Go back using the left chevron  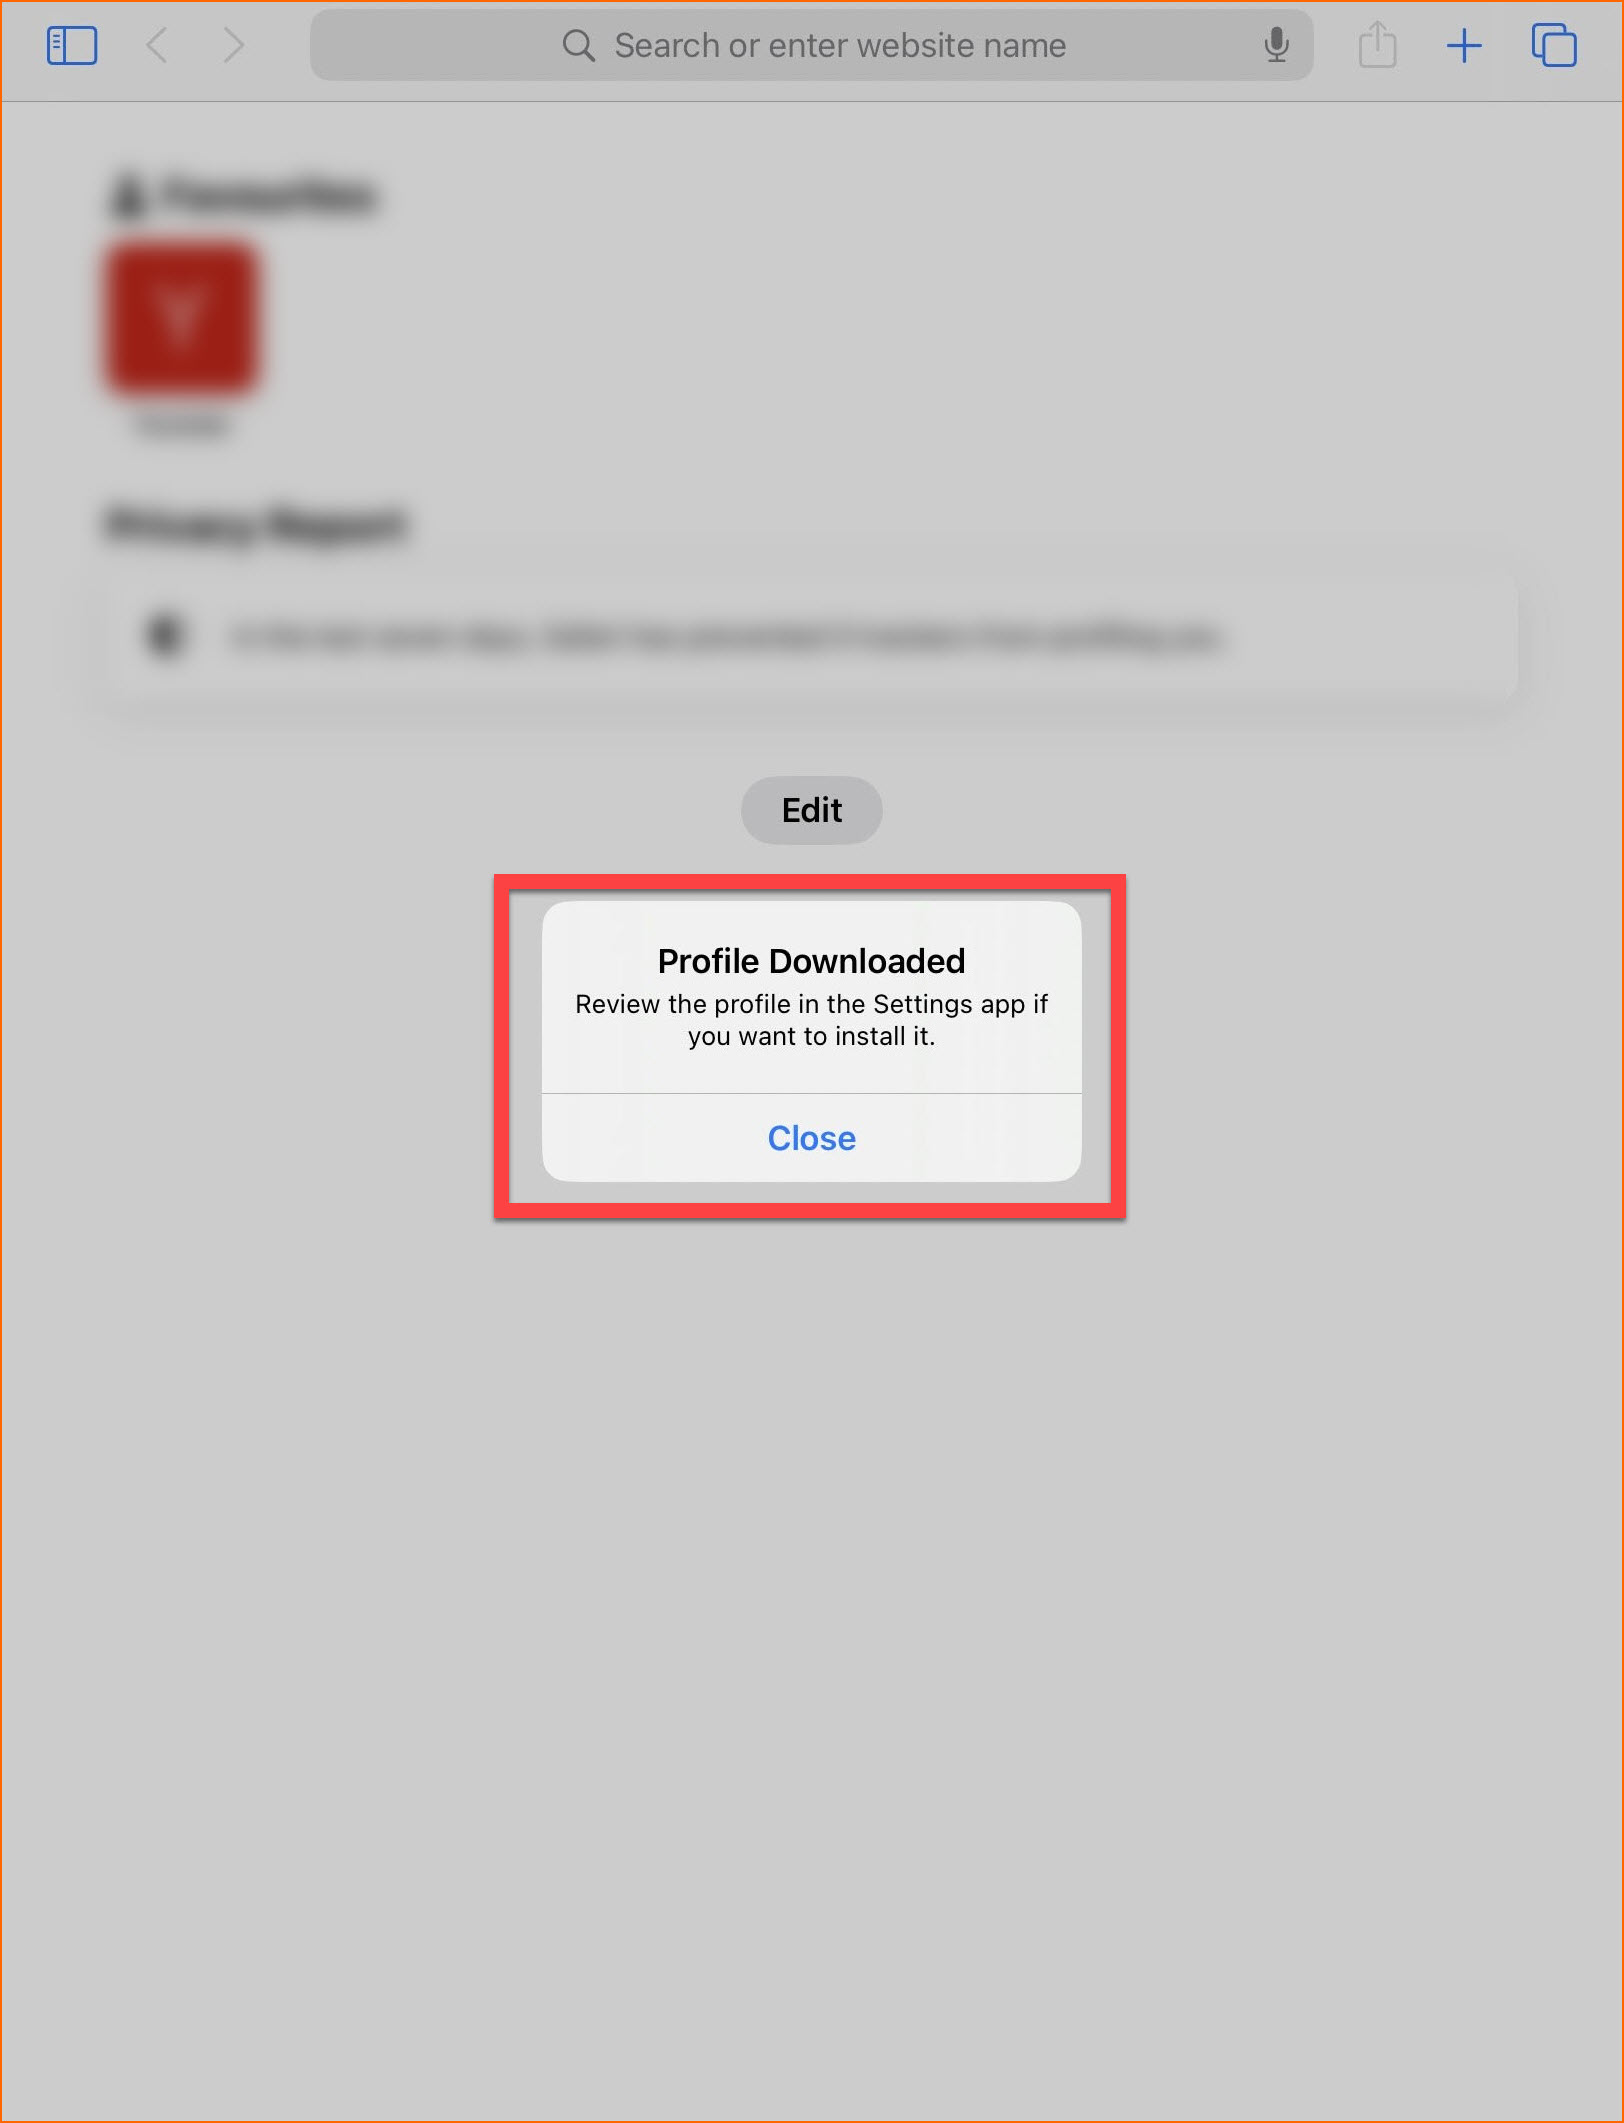[x=156, y=45]
